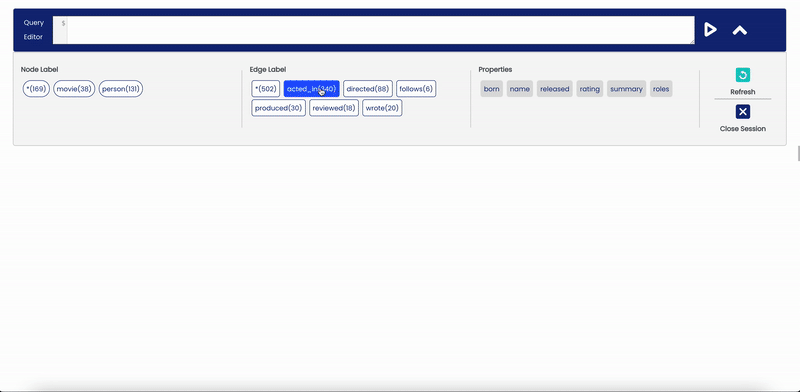Click the summary property tag
Image resolution: width=800 pixels, height=392 pixels.
pyautogui.click(x=627, y=89)
